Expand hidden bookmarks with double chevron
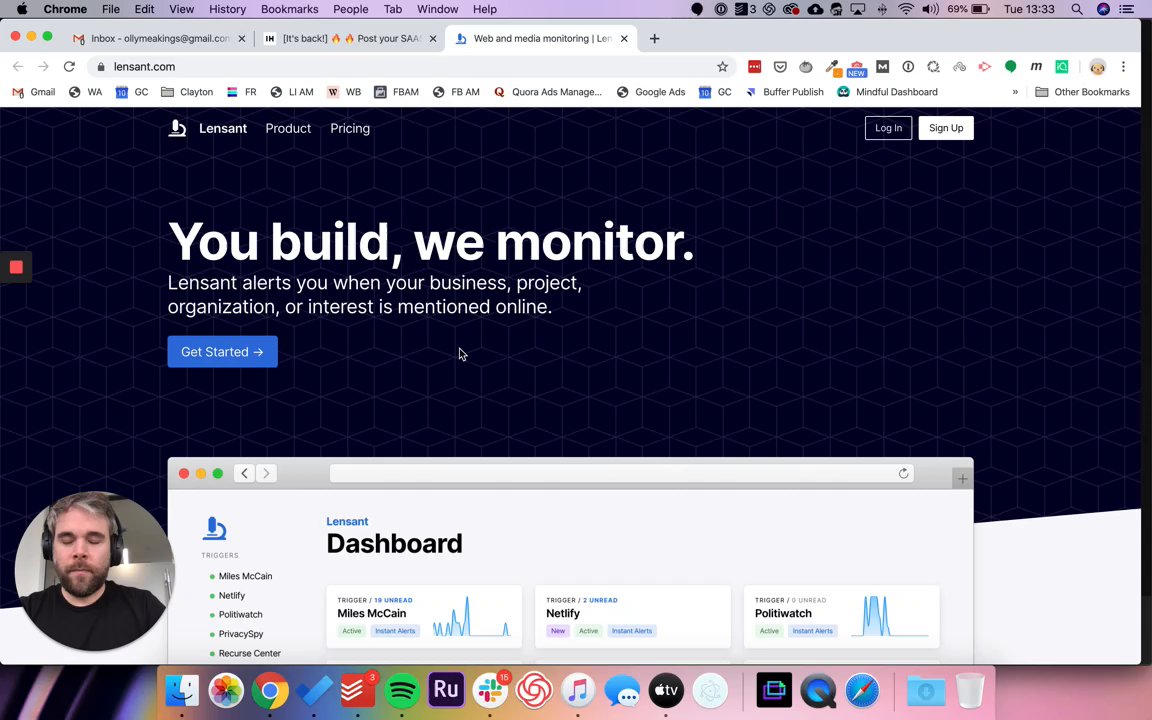Viewport: 1152px width, 720px height. pos(1015,92)
